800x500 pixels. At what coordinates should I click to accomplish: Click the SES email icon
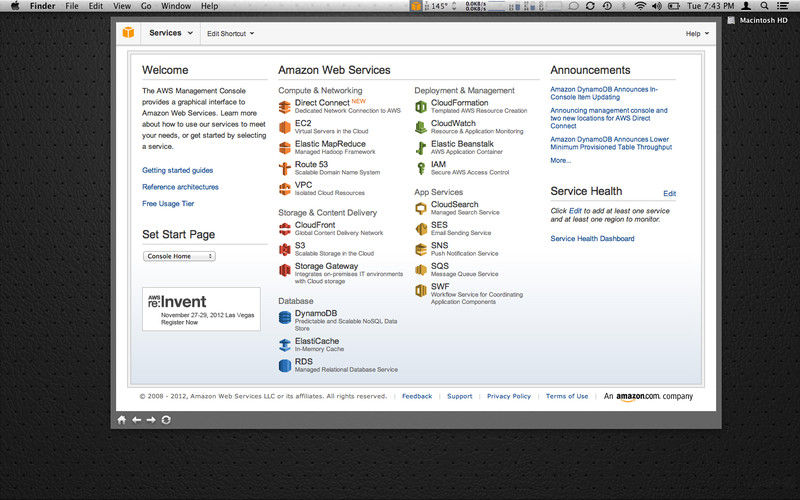[x=421, y=229]
